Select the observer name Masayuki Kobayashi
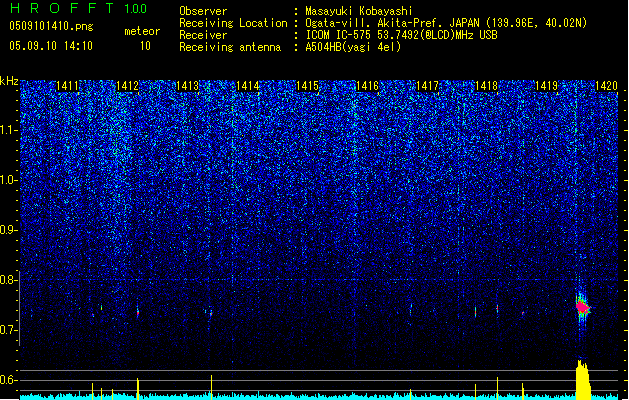Image resolution: width=629 pixels, height=400 pixels. (x=359, y=11)
